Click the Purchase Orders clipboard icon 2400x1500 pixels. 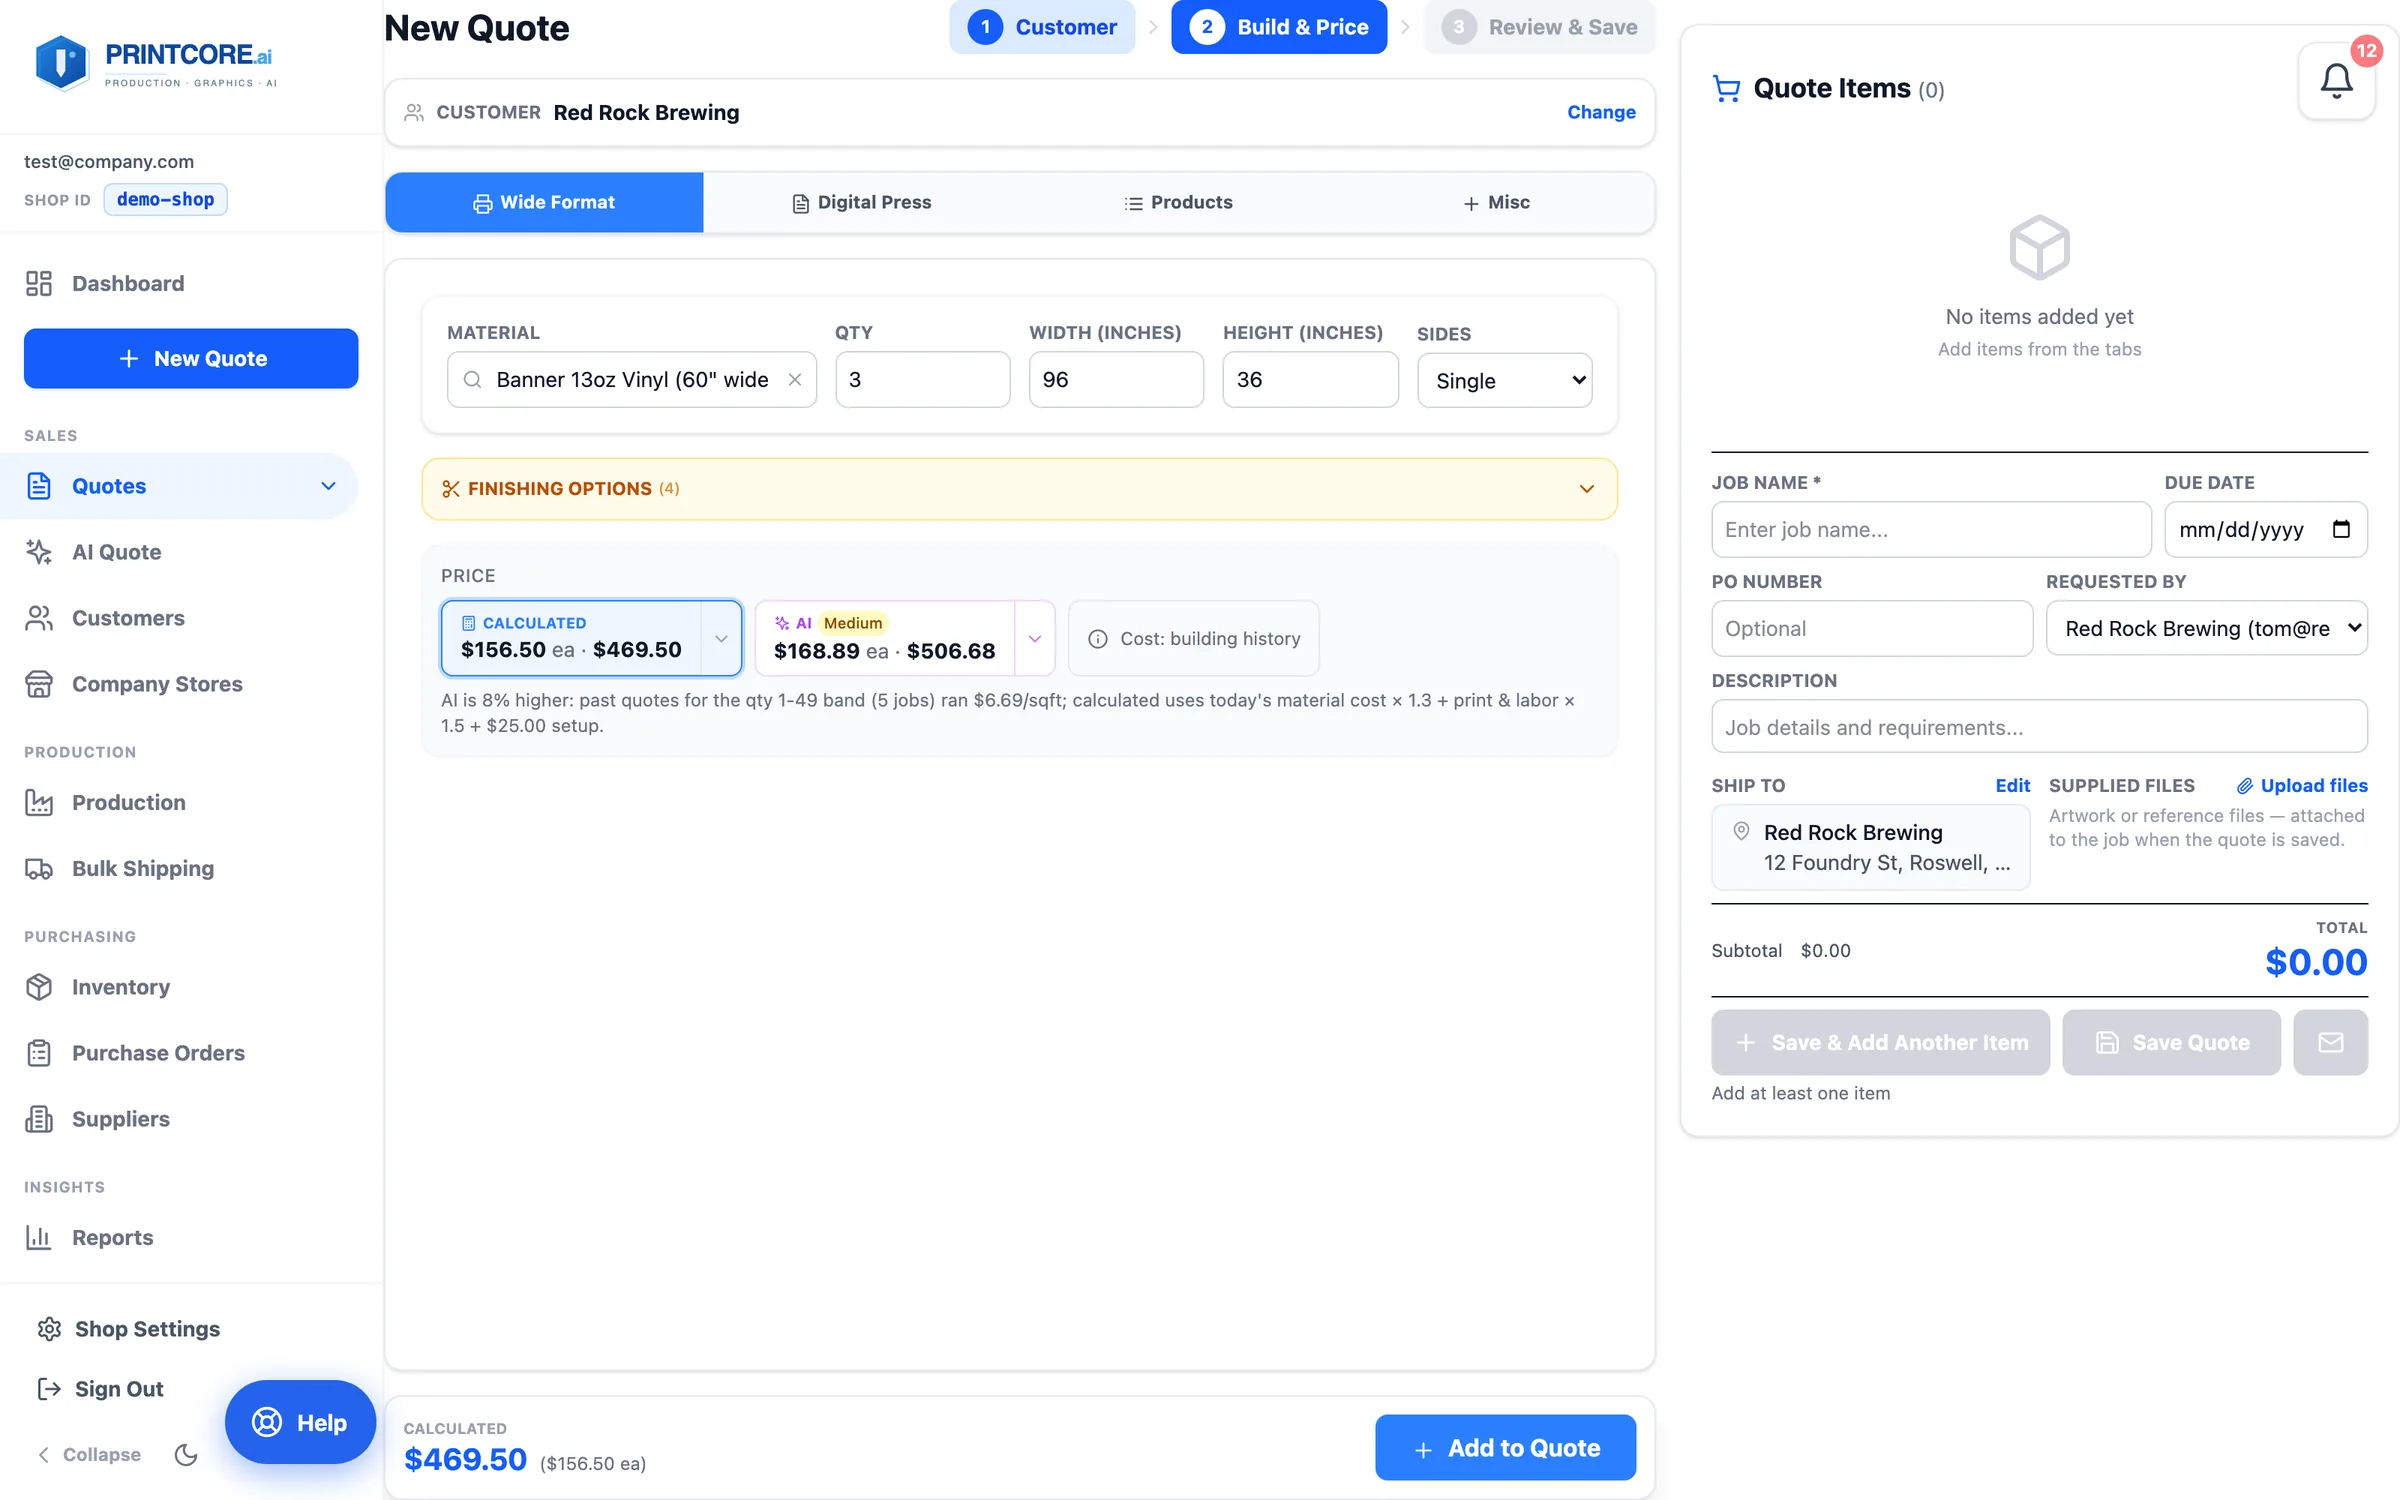39,1053
